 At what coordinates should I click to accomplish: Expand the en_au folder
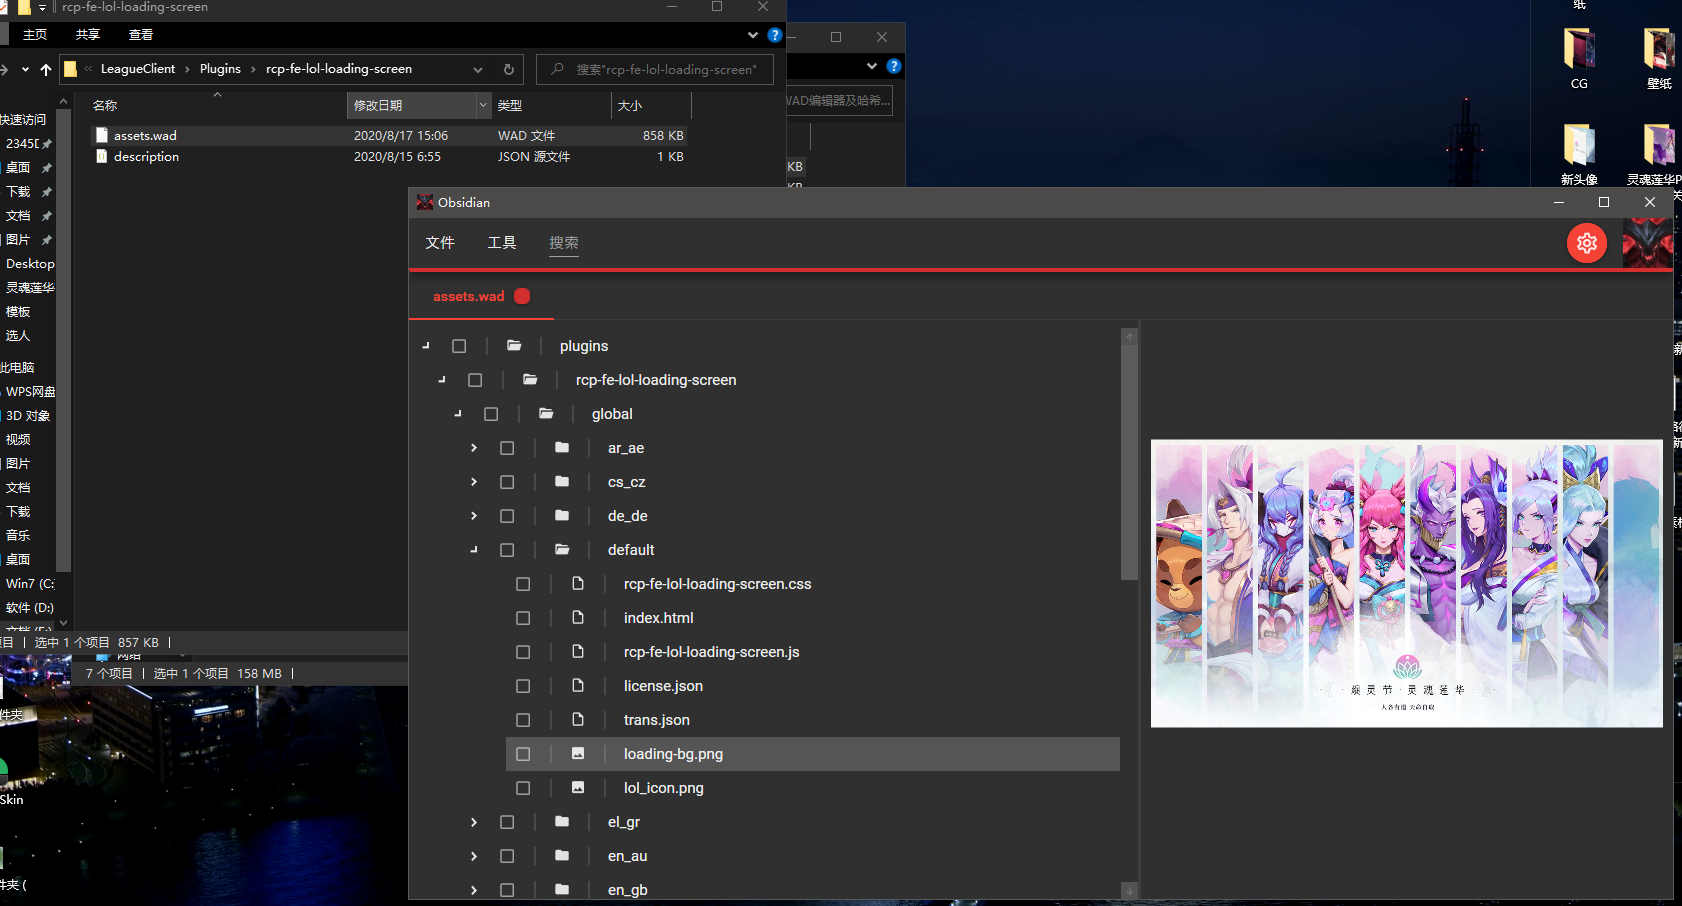tap(474, 856)
